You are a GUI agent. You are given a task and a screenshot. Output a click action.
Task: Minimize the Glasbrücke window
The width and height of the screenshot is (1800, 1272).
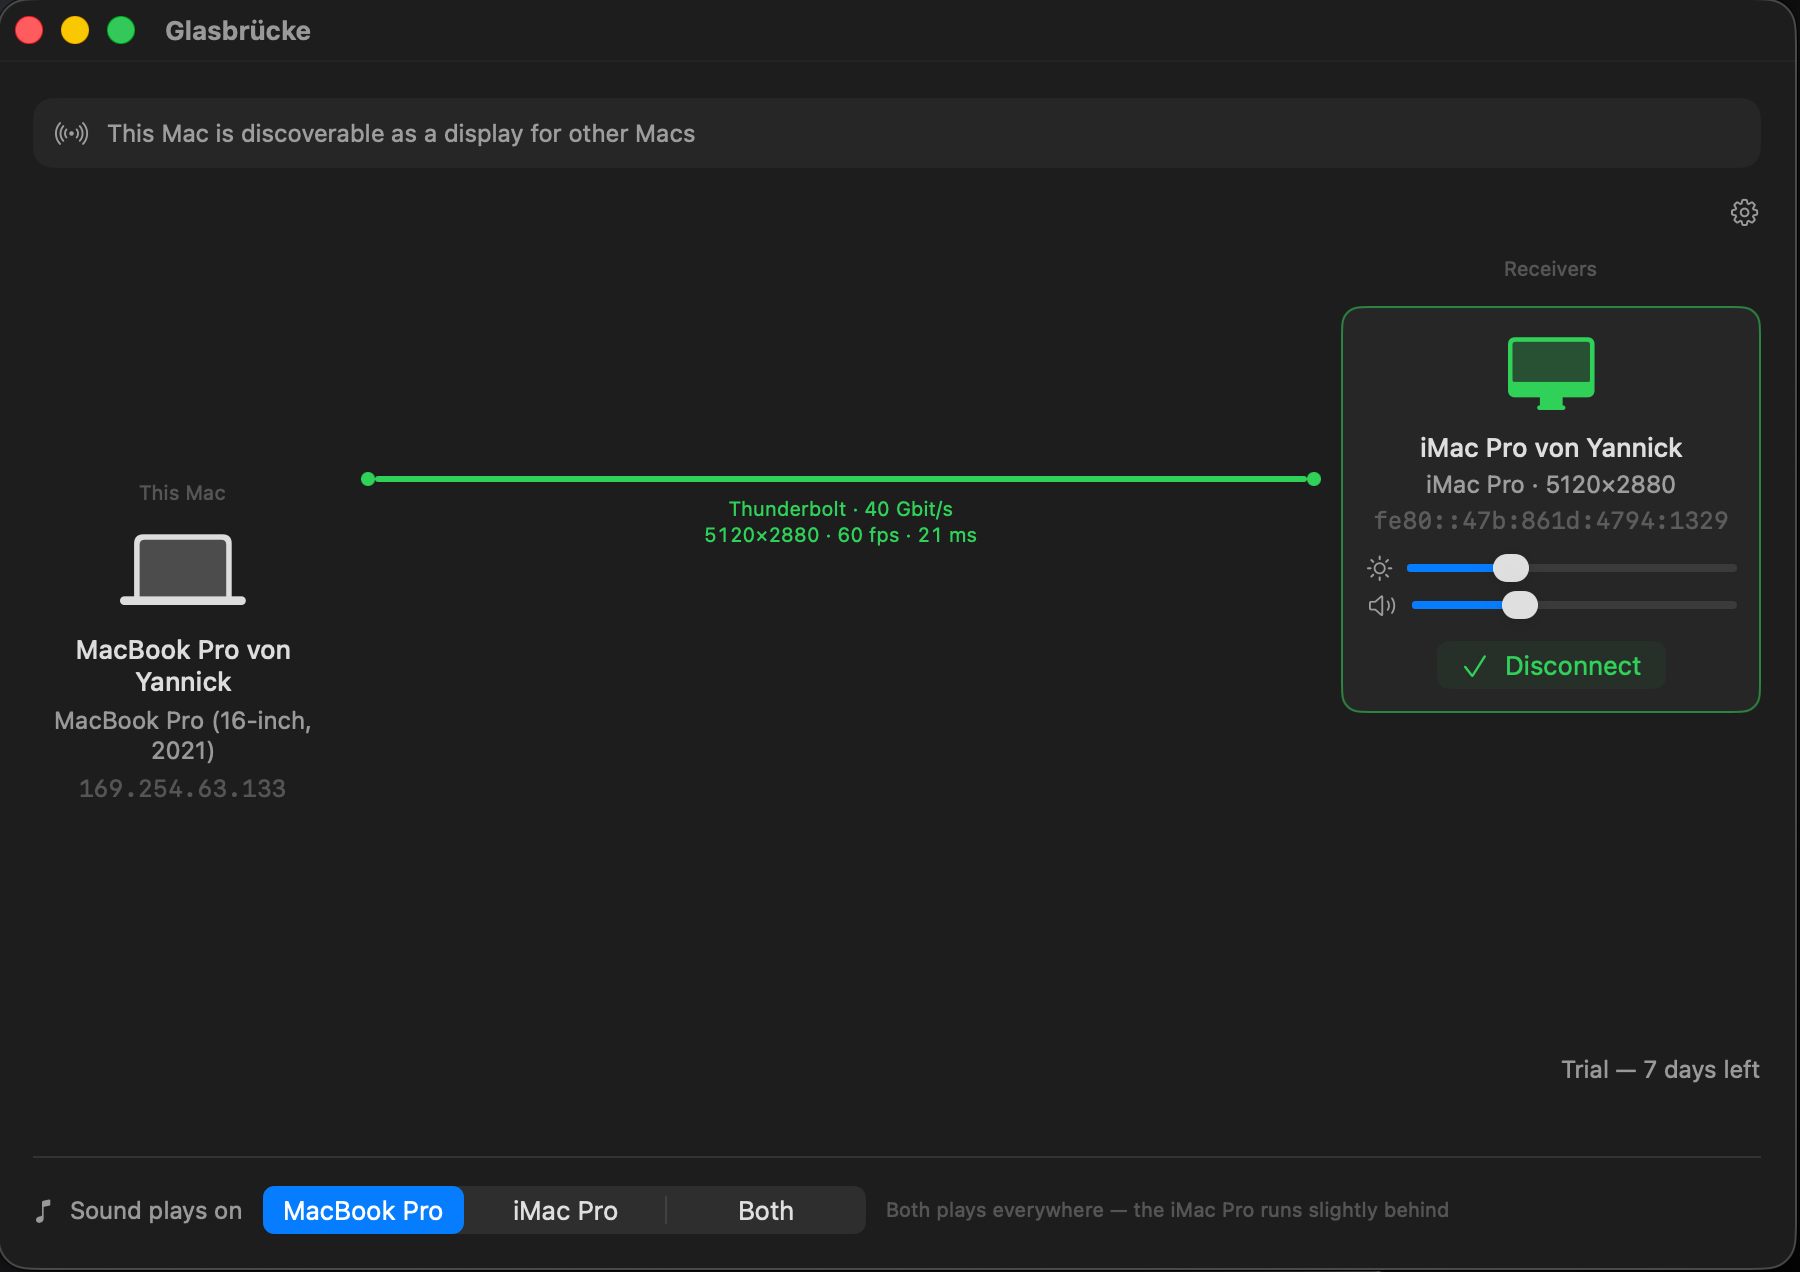75,30
